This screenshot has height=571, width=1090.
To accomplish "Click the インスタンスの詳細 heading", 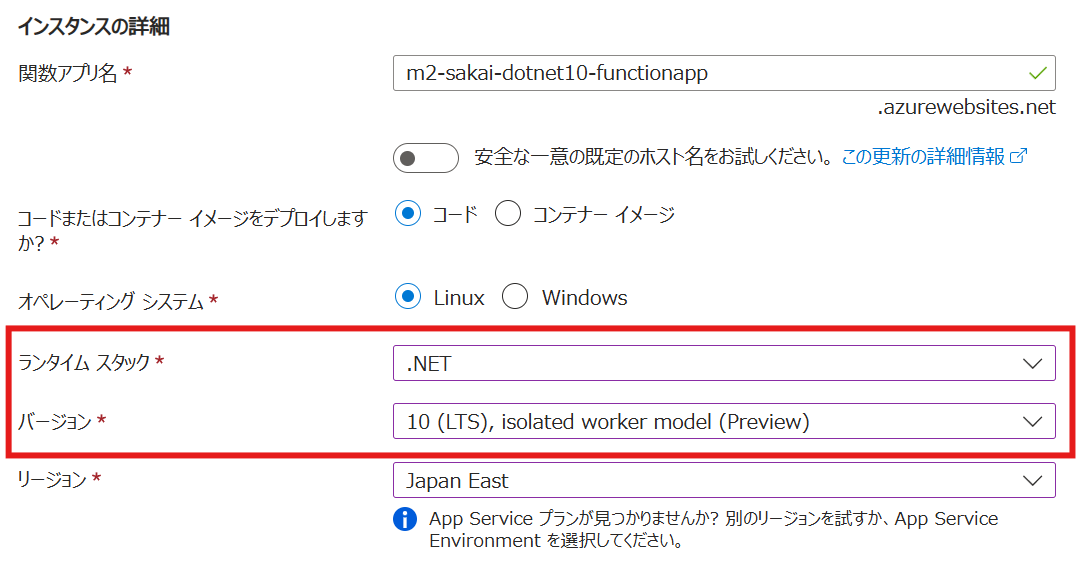I will click(x=94, y=26).
